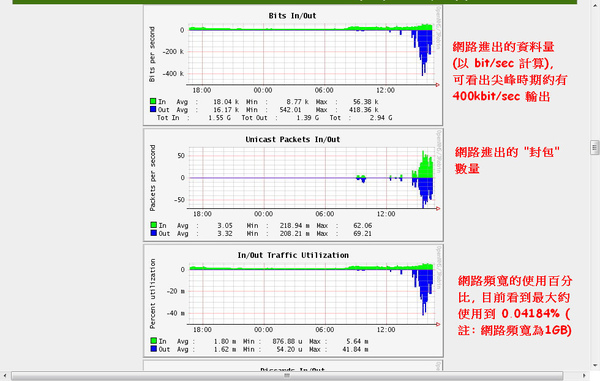Click blue Out swatch in Unicast Packets legend
Screen dimensions: 600x381
point(153,233)
